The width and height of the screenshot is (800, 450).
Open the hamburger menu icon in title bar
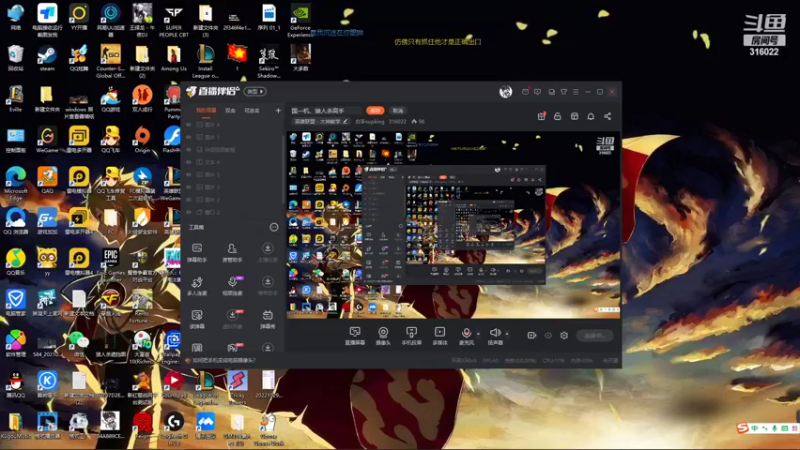[x=576, y=92]
